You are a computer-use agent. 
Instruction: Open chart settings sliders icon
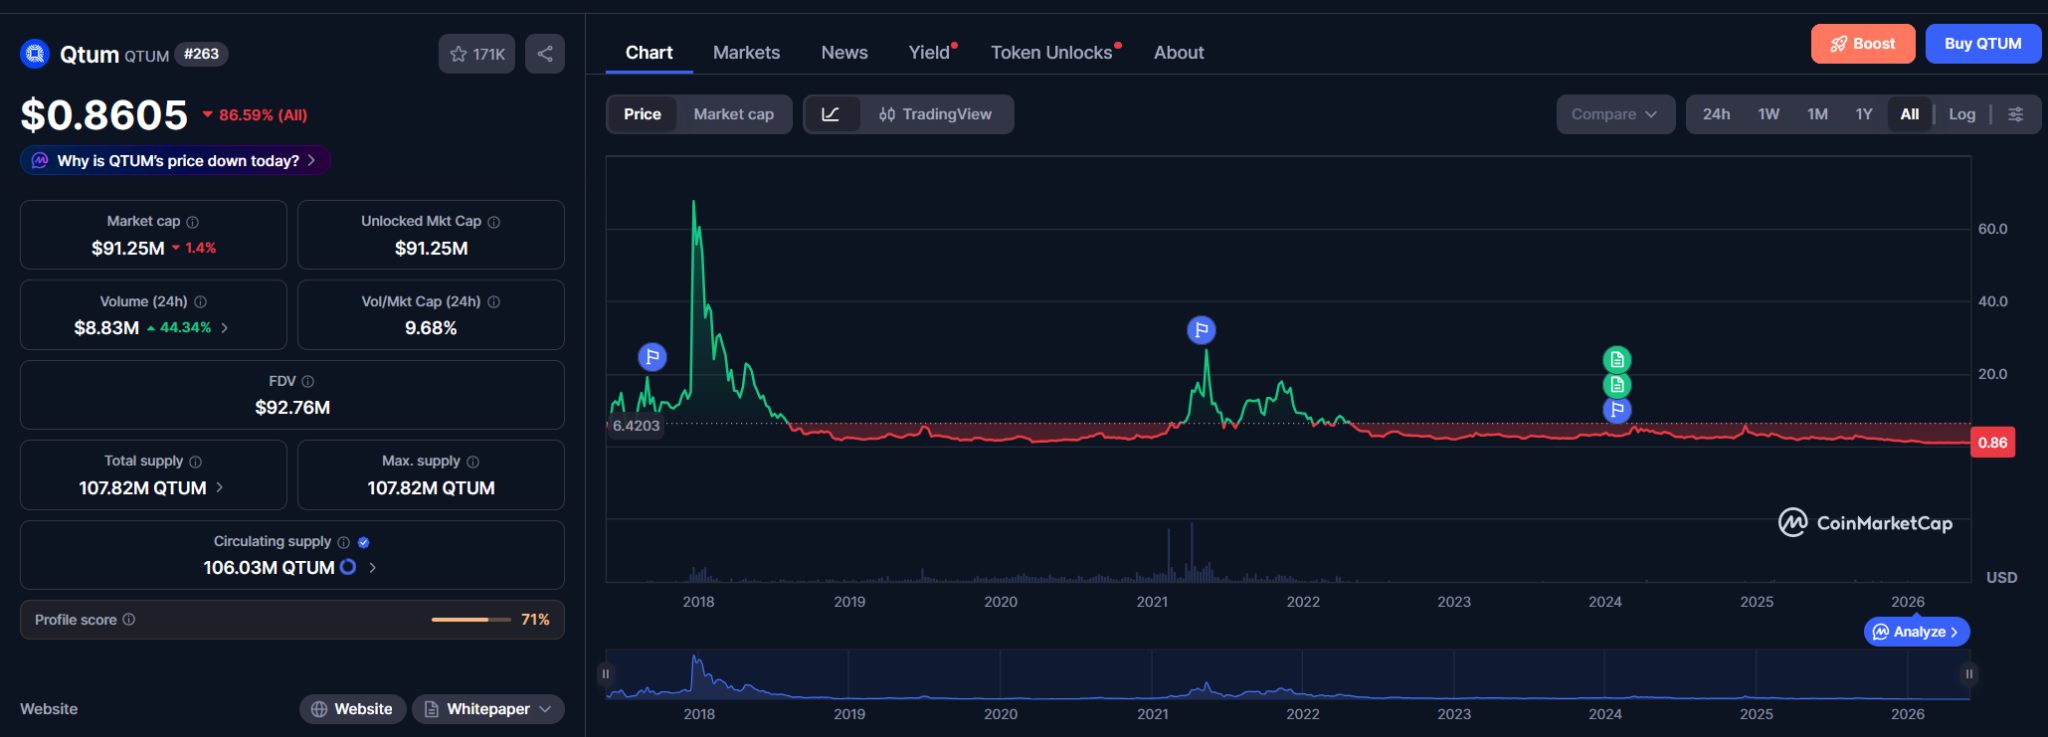point(2016,114)
